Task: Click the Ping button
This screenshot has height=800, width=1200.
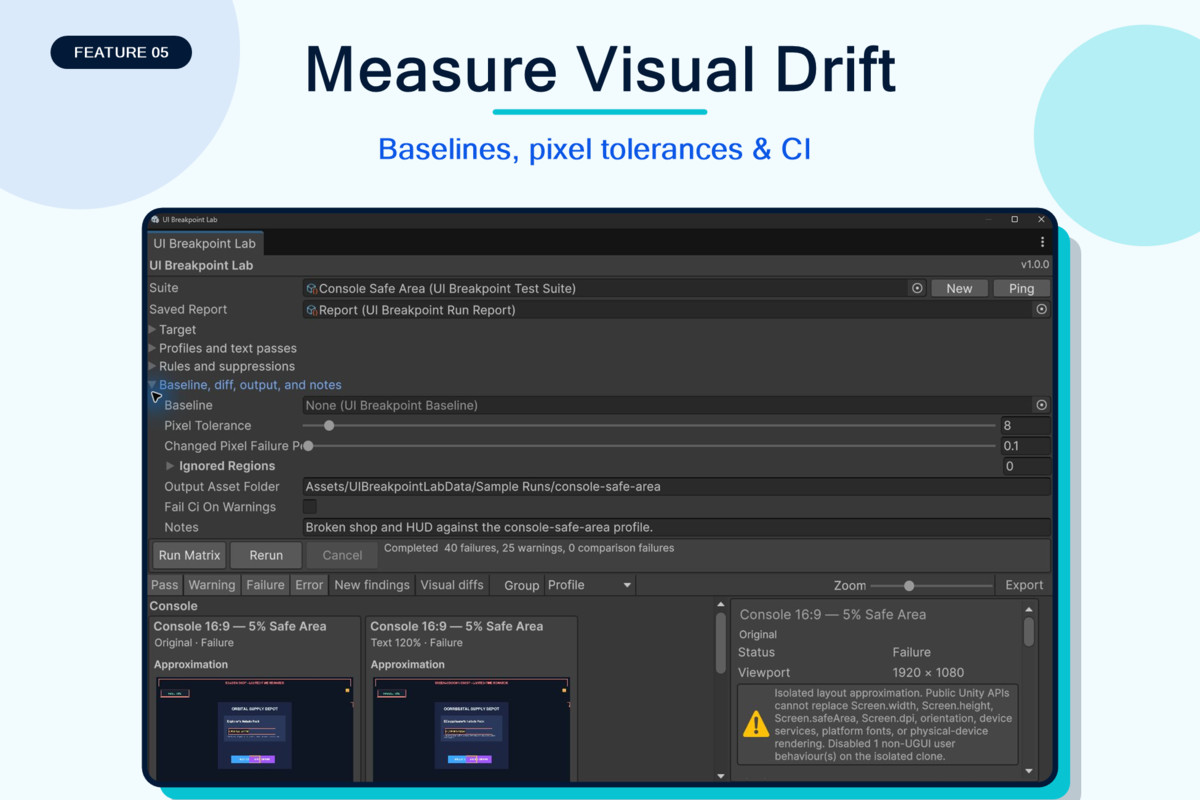Action: pos(1021,288)
